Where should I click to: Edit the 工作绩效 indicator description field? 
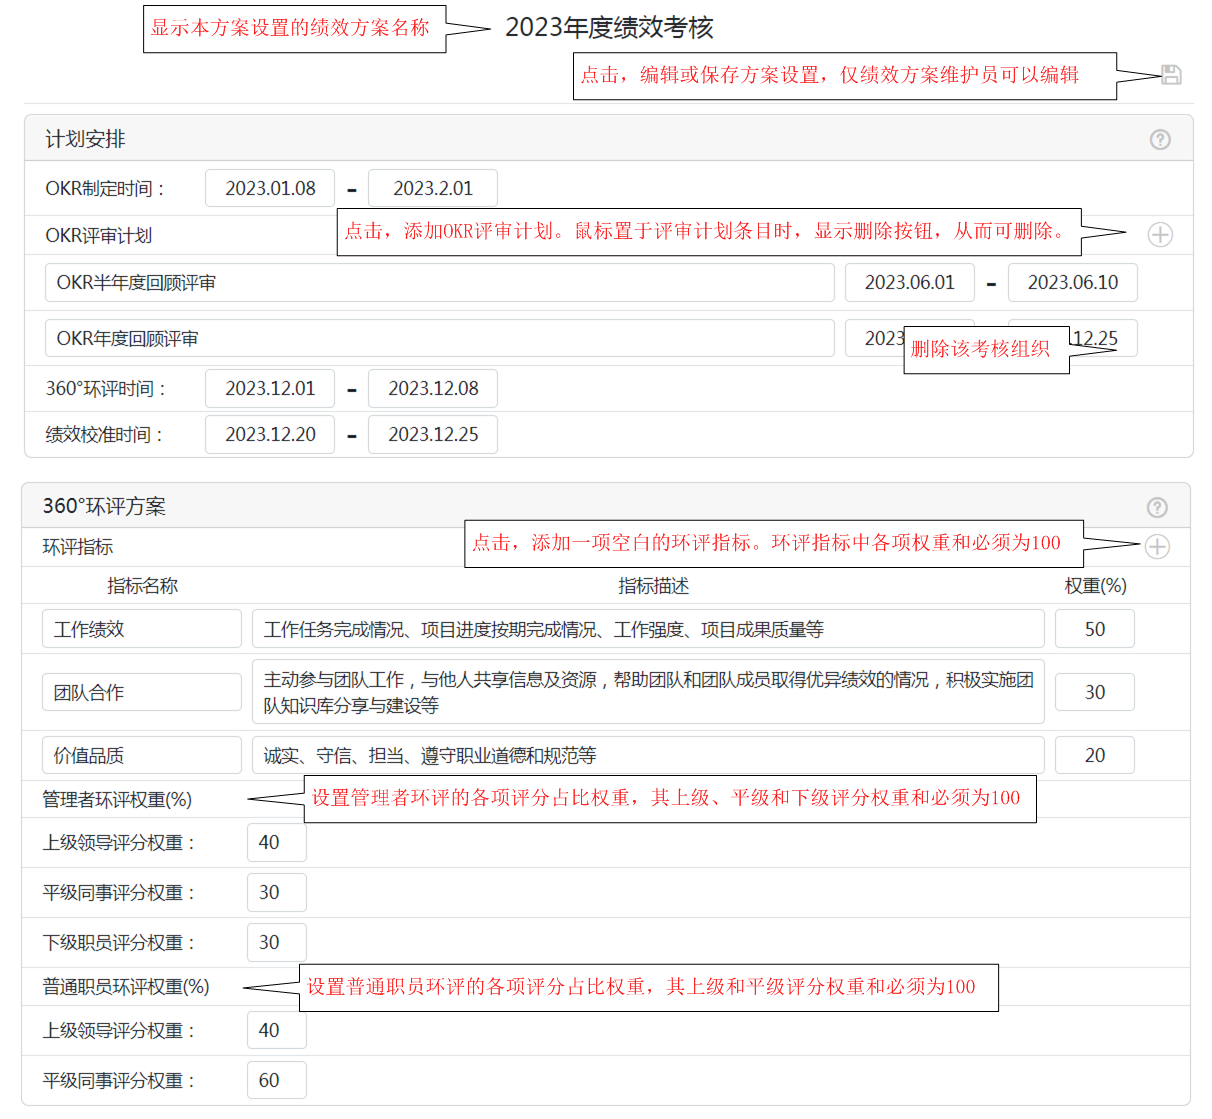pos(648,629)
